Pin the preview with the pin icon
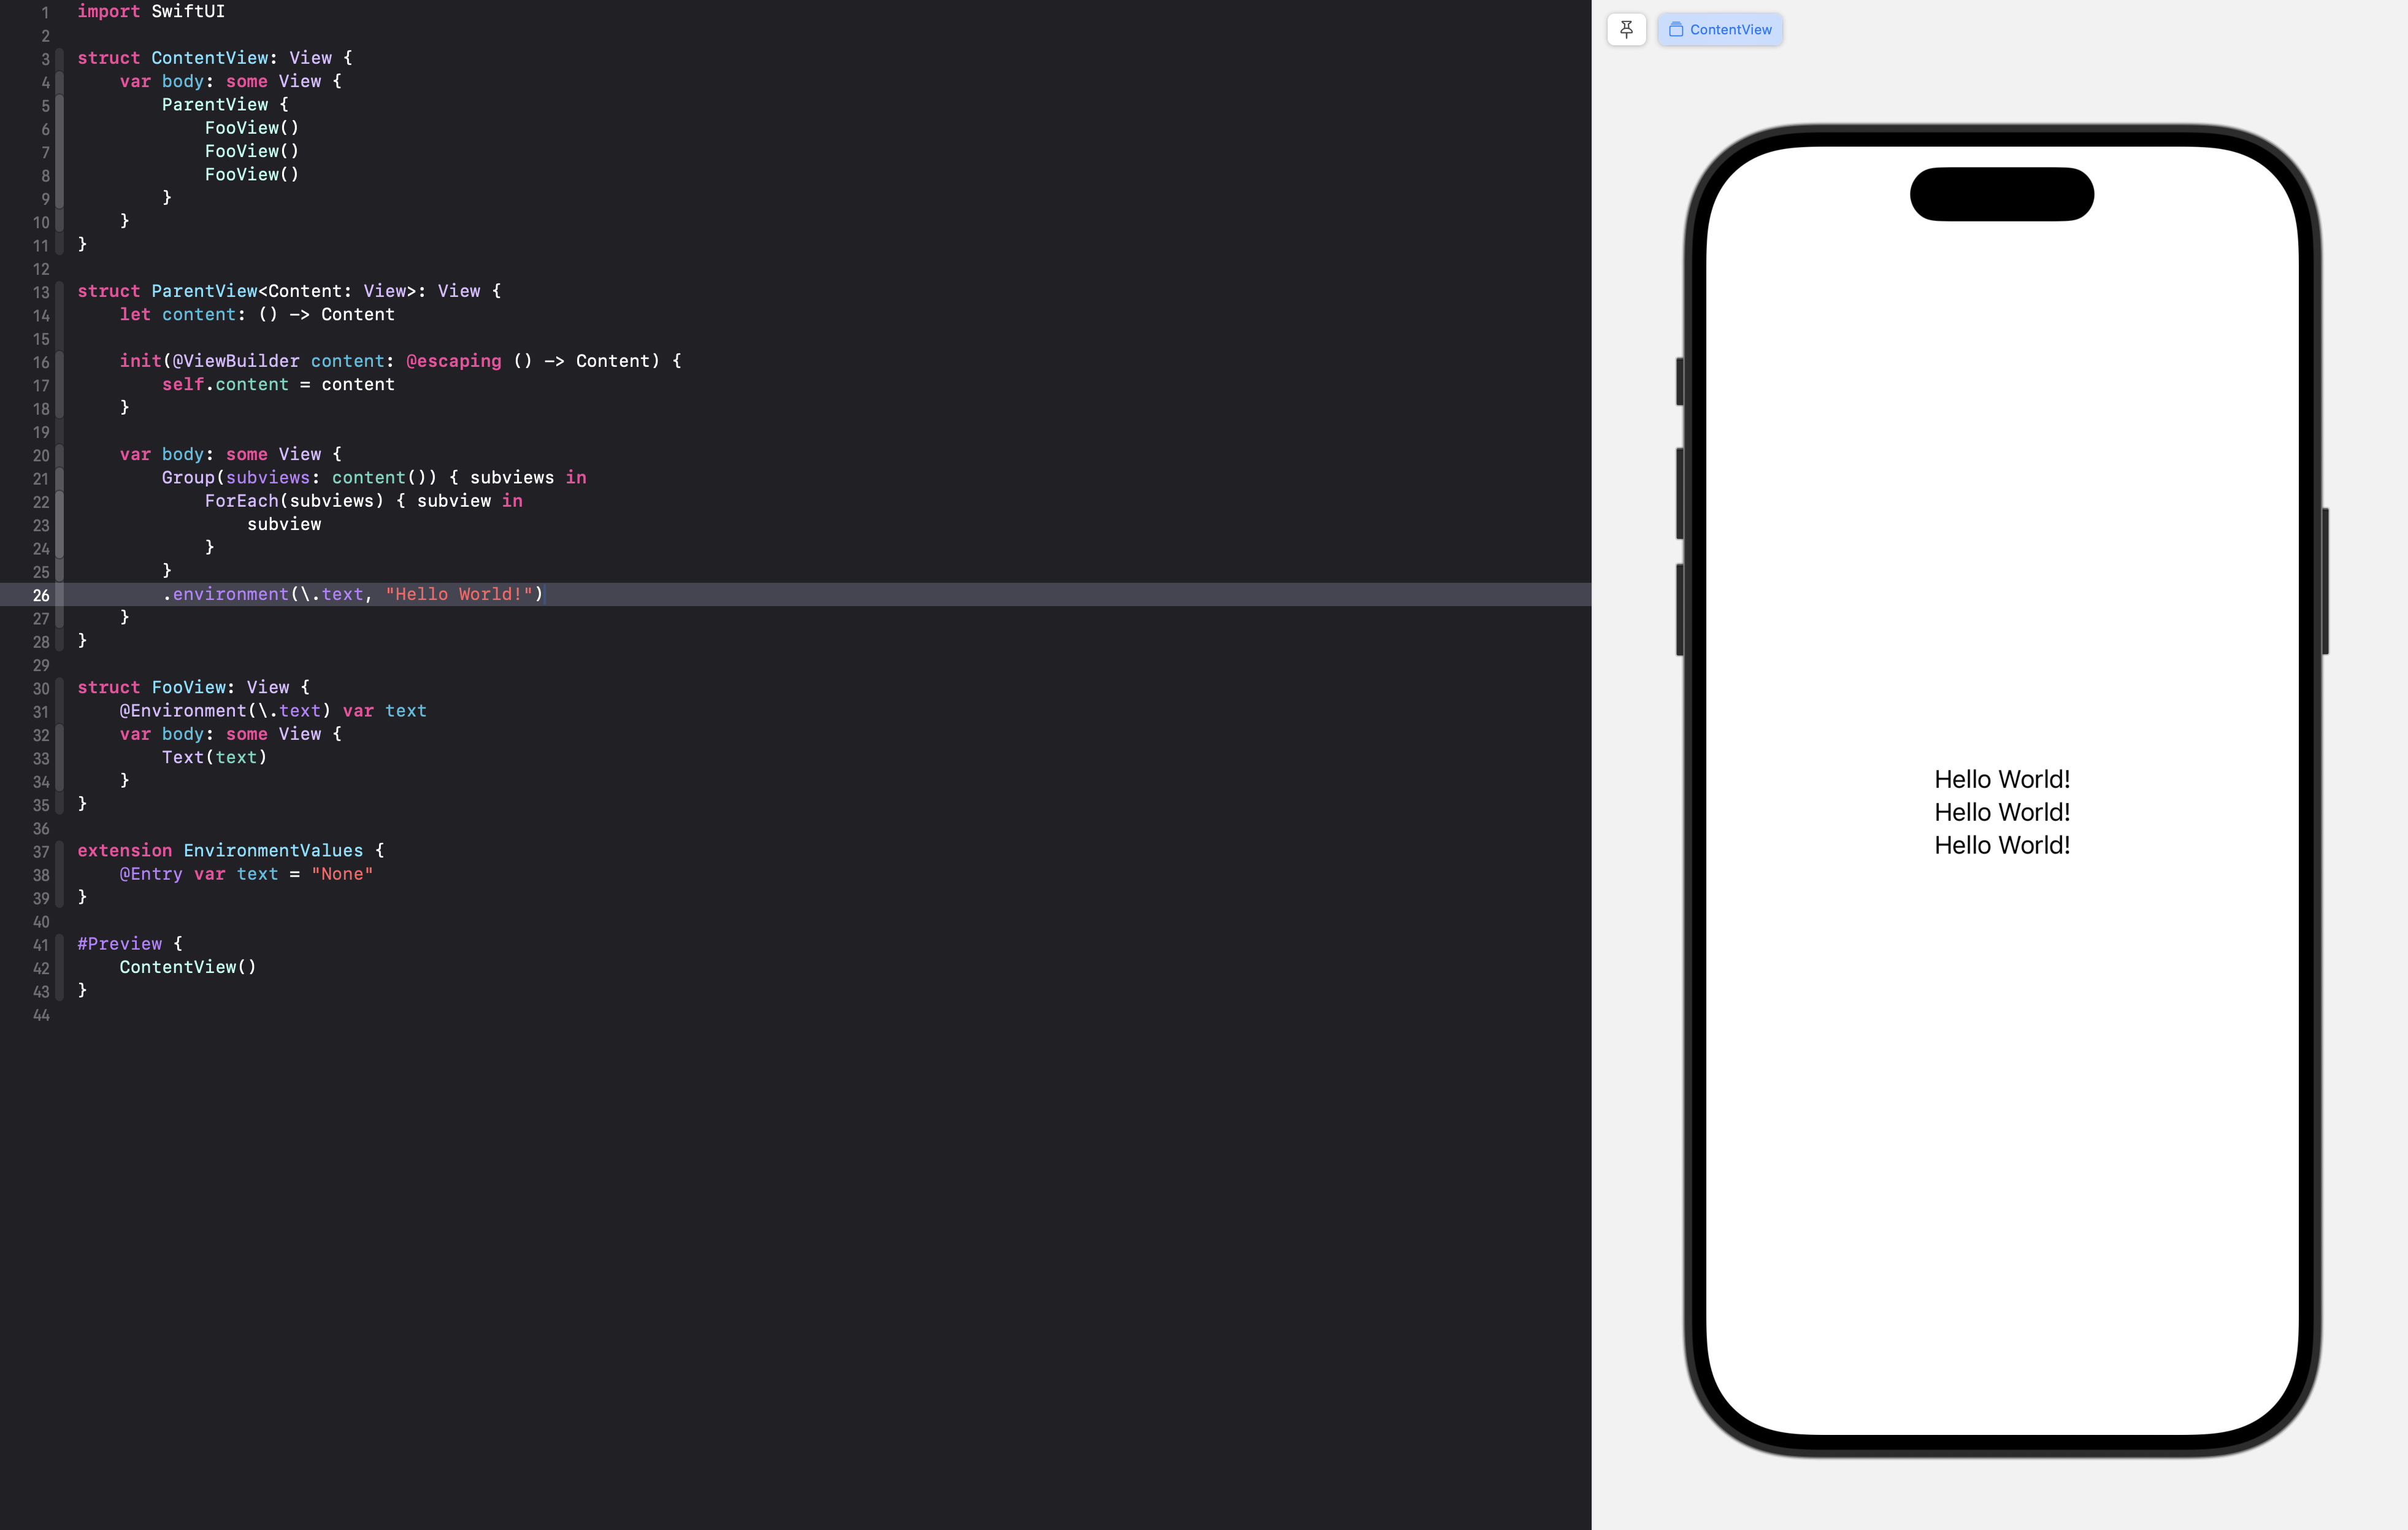 click(x=1626, y=29)
